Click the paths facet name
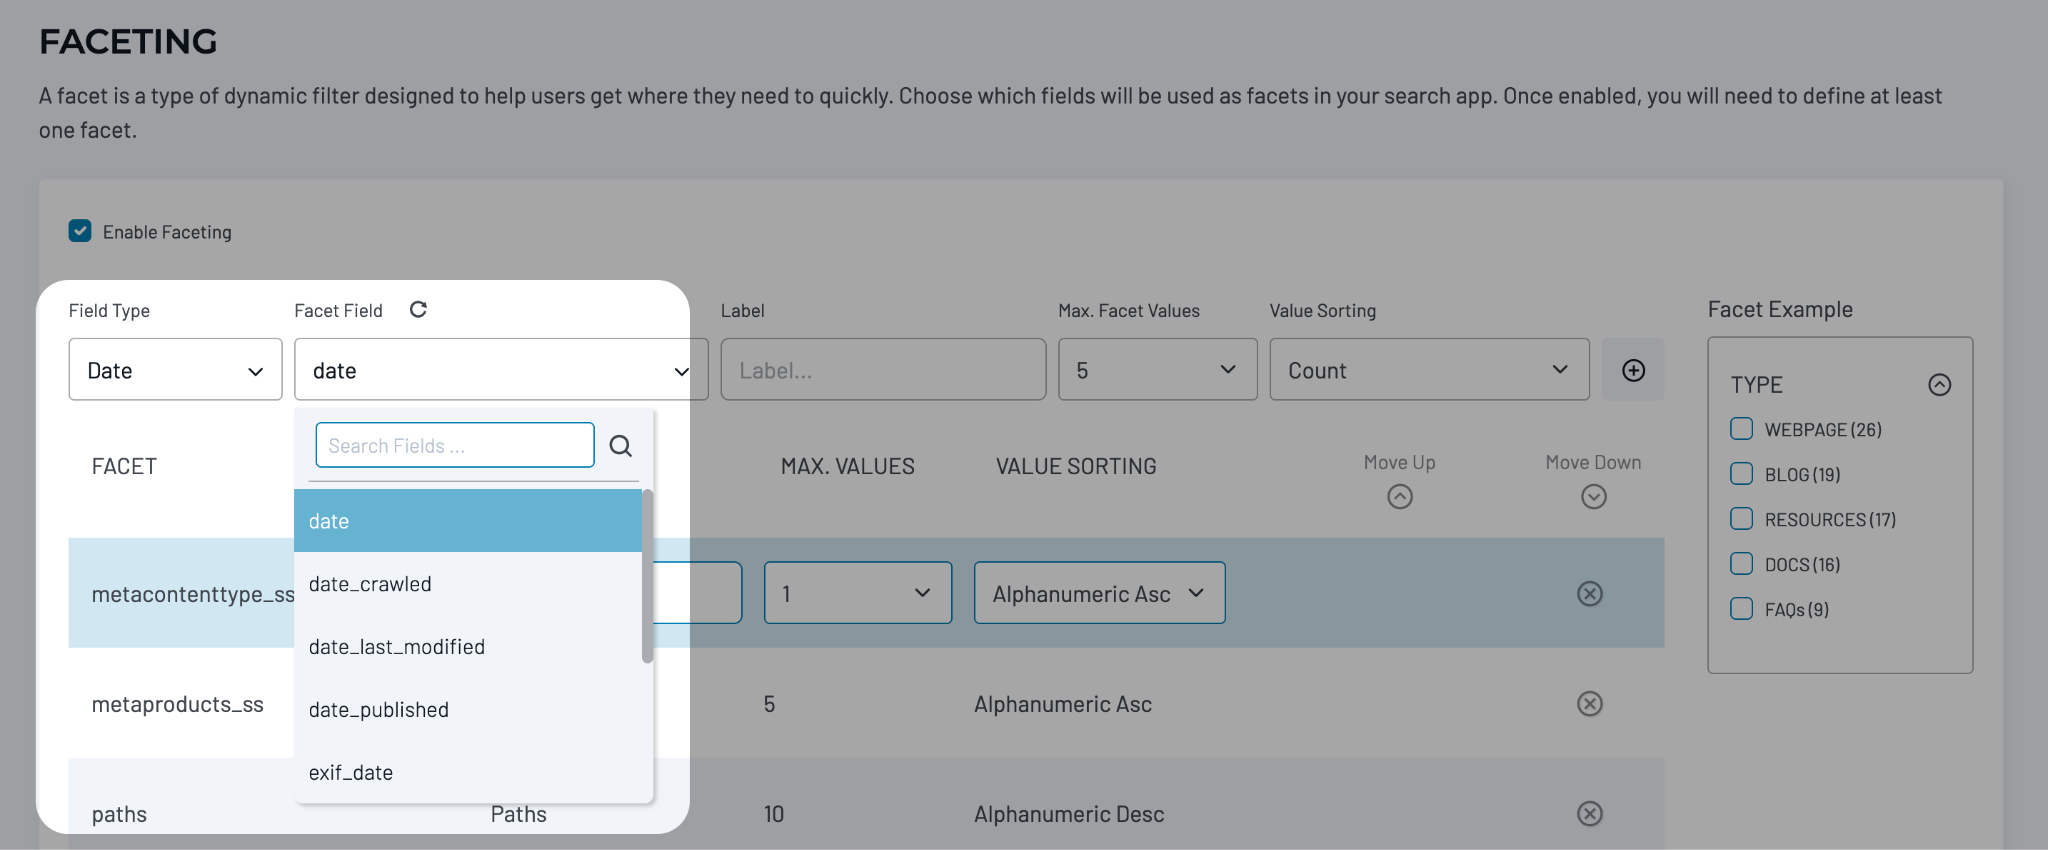Image resolution: width=2048 pixels, height=850 pixels. click(119, 814)
